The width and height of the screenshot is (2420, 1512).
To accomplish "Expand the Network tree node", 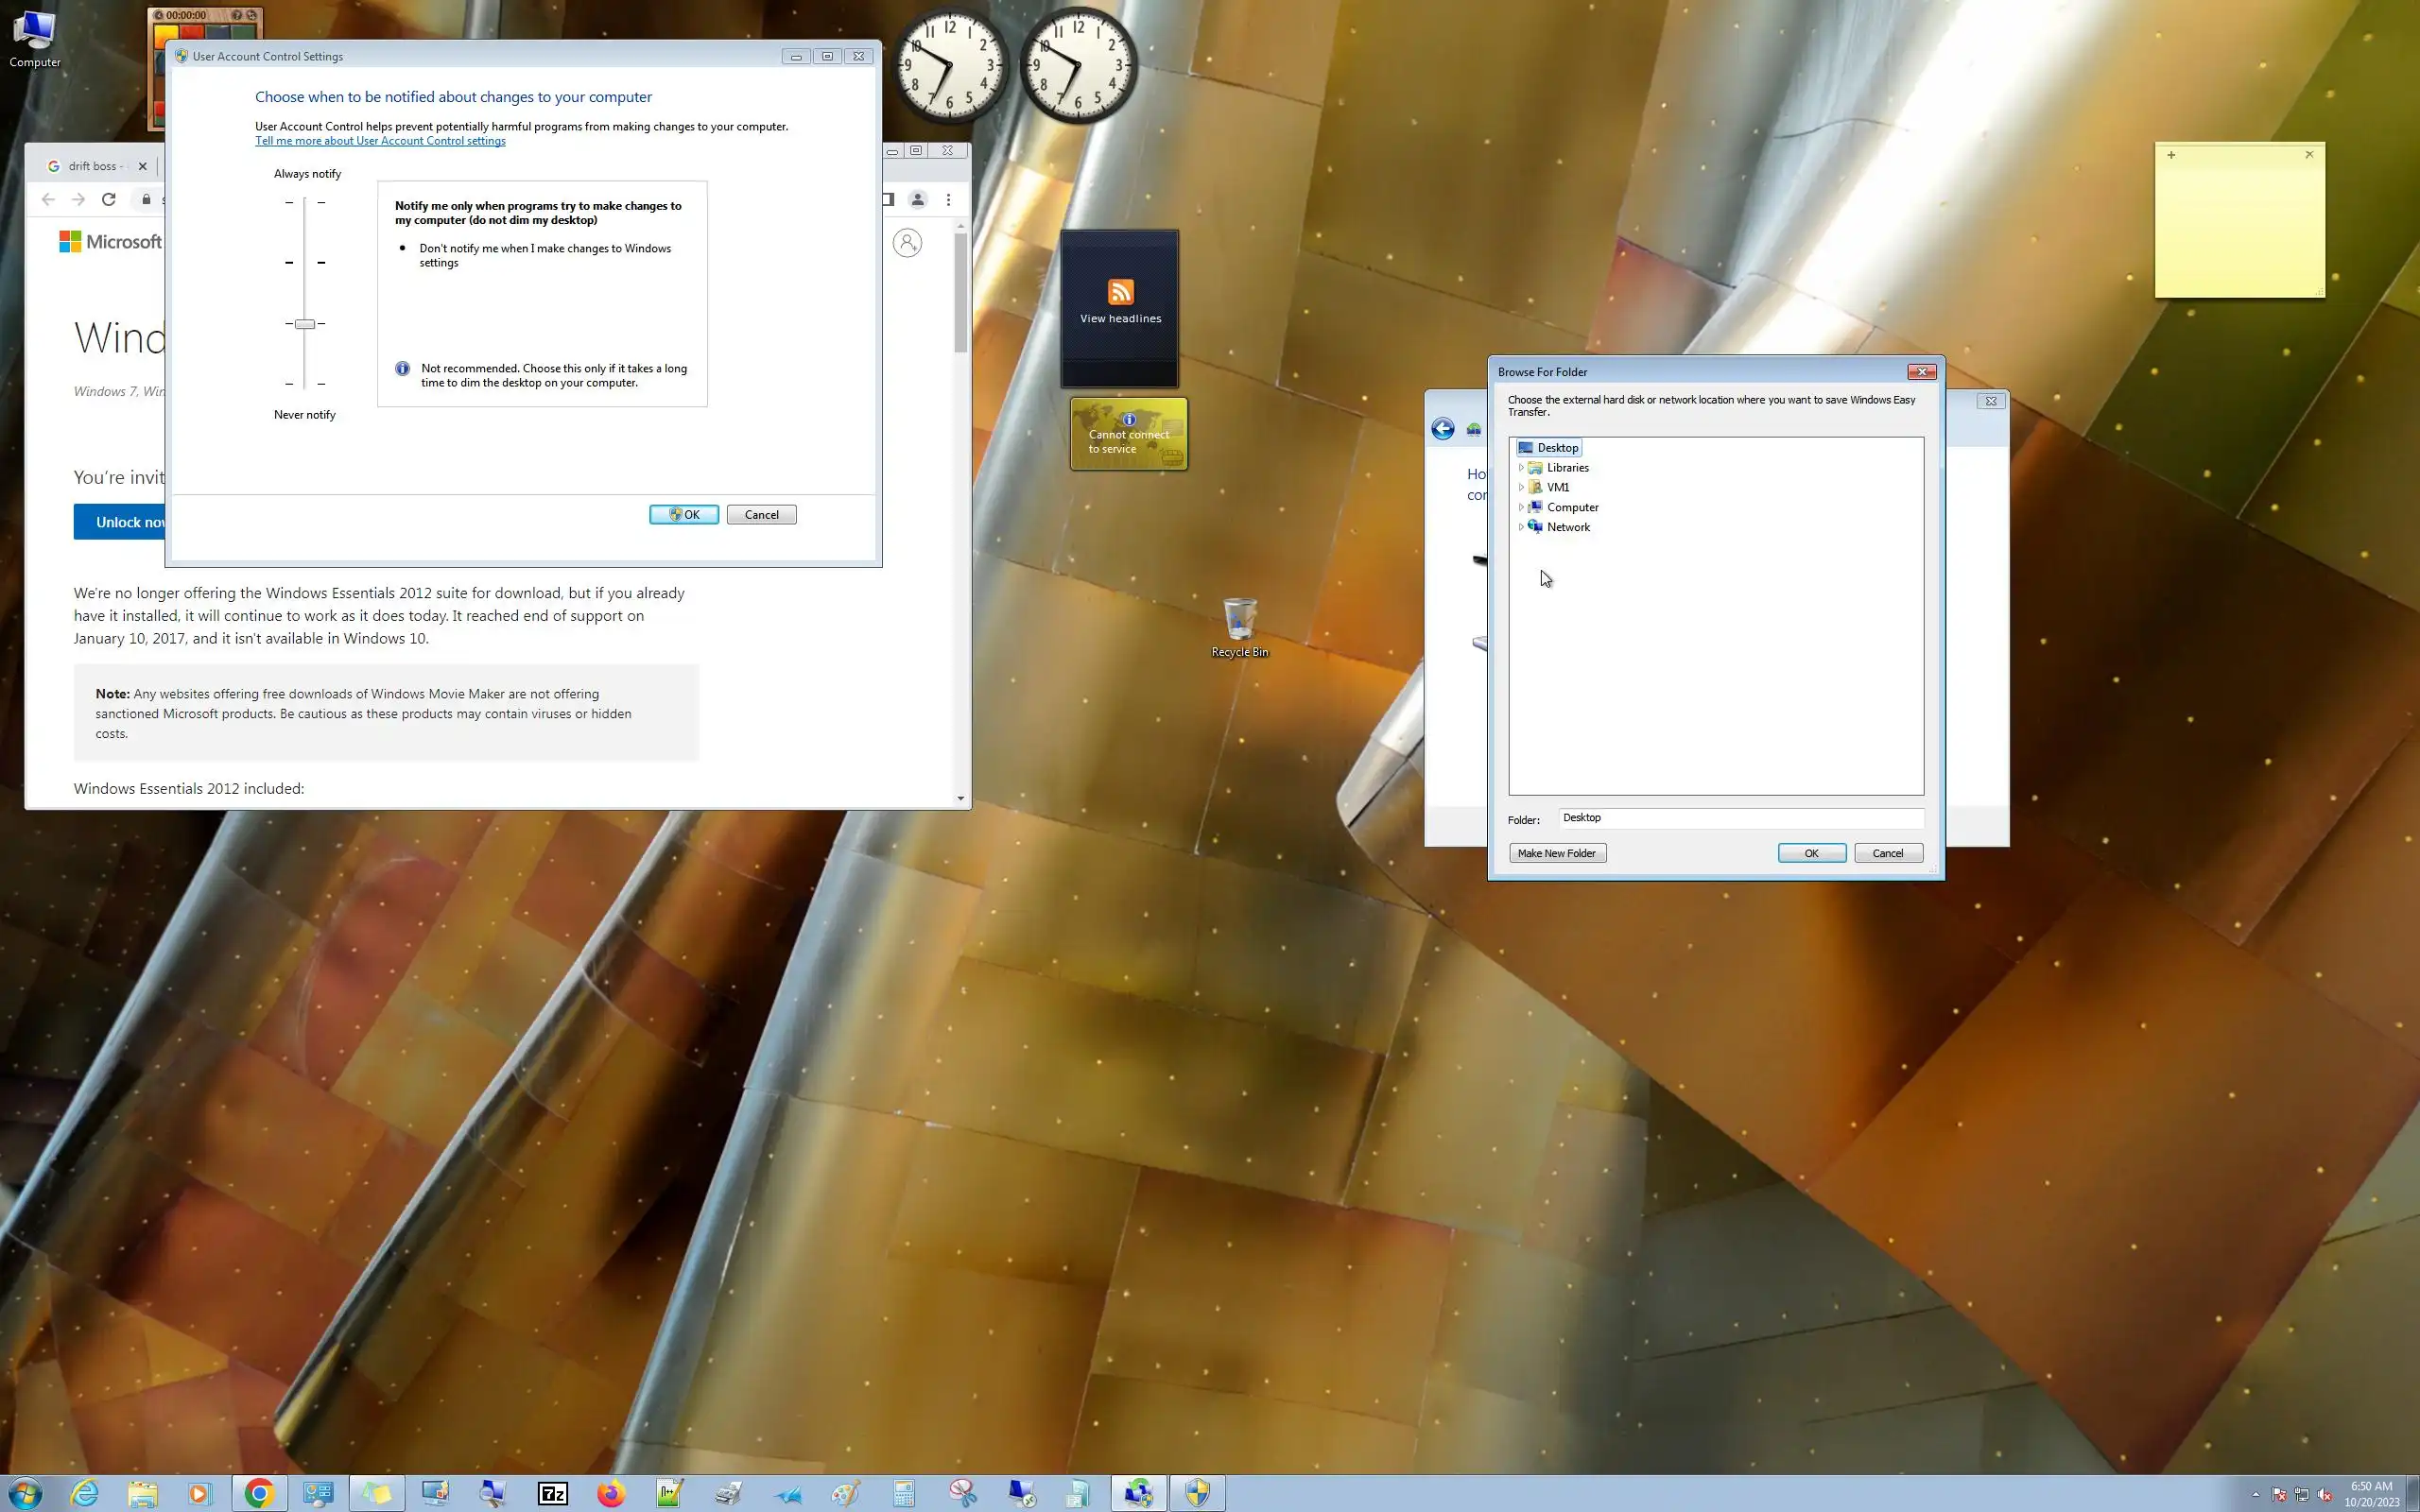I will pos(1521,527).
